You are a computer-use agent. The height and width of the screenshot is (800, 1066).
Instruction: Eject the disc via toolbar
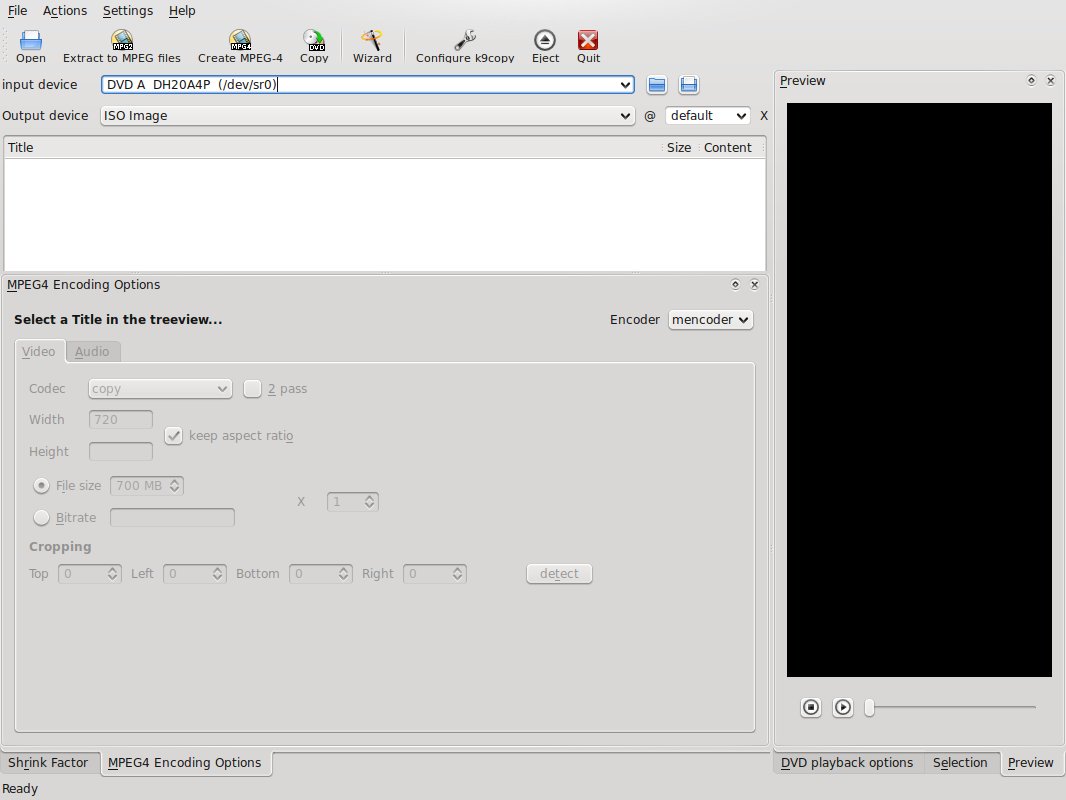click(x=545, y=47)
